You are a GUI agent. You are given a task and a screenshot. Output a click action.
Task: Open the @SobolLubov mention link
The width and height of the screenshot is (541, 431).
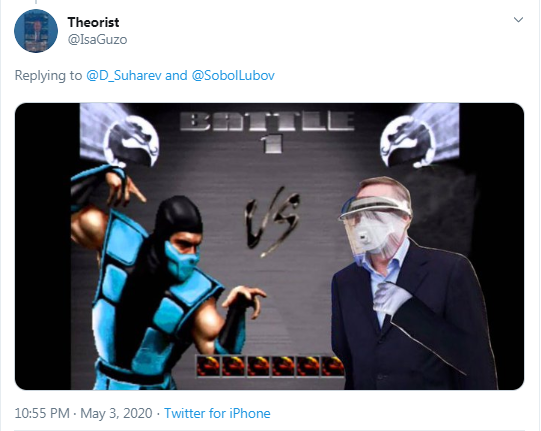coord(233,75)
